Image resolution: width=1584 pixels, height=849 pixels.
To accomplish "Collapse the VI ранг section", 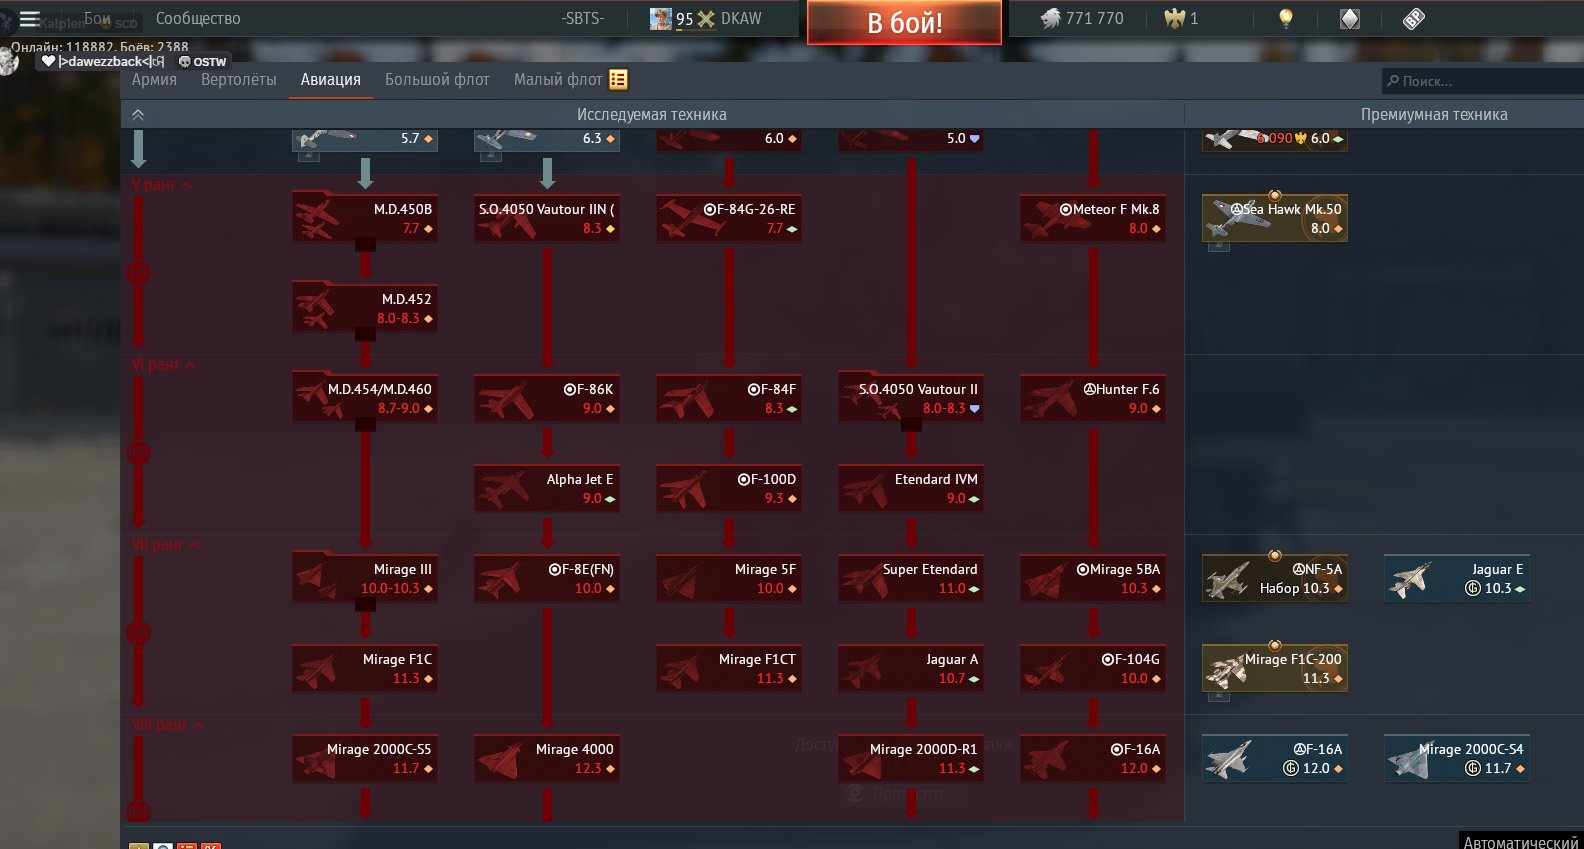I will tap(164, 365).
